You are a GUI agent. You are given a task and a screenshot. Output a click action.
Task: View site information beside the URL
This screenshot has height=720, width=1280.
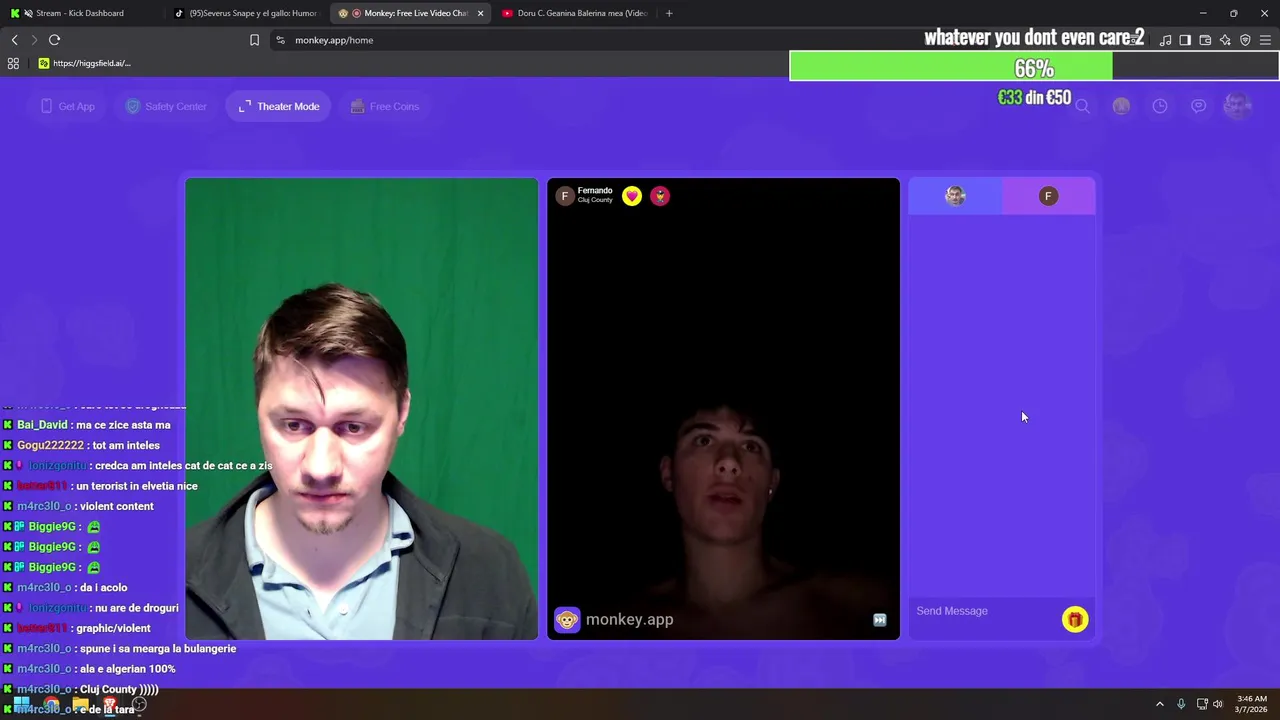[280, 40]
